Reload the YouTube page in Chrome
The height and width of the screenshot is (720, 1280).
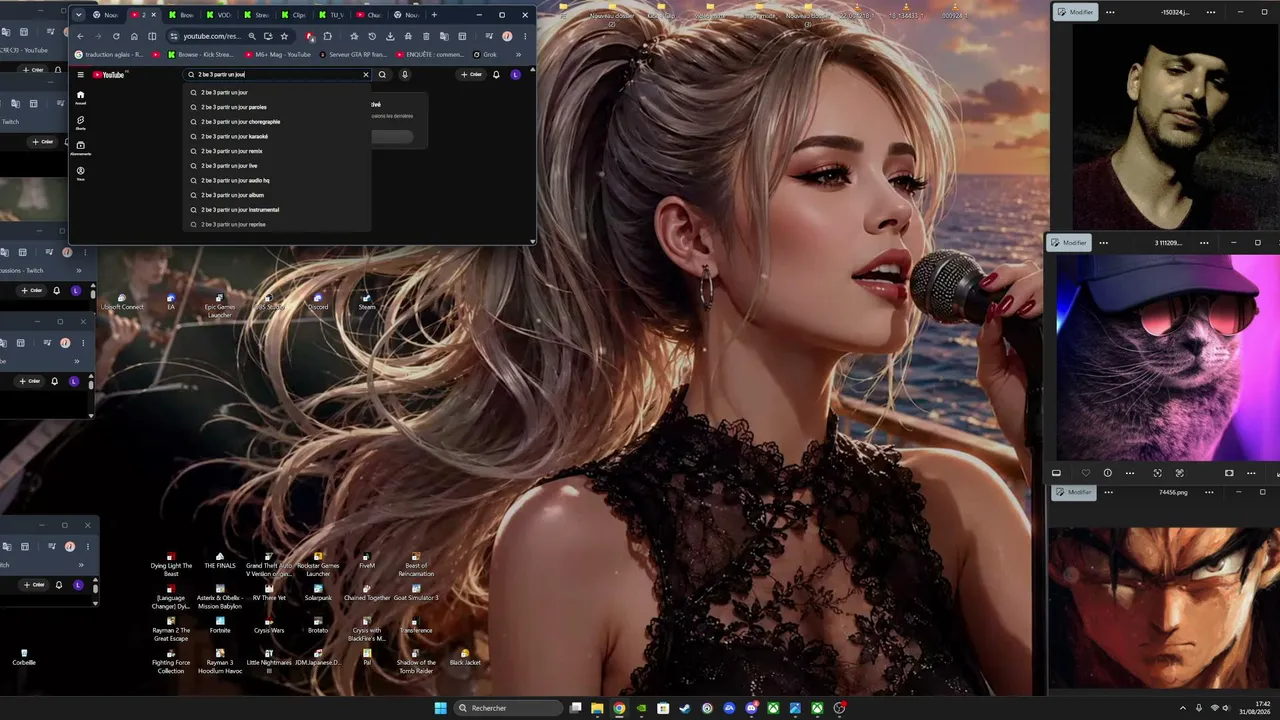(116, 36)
